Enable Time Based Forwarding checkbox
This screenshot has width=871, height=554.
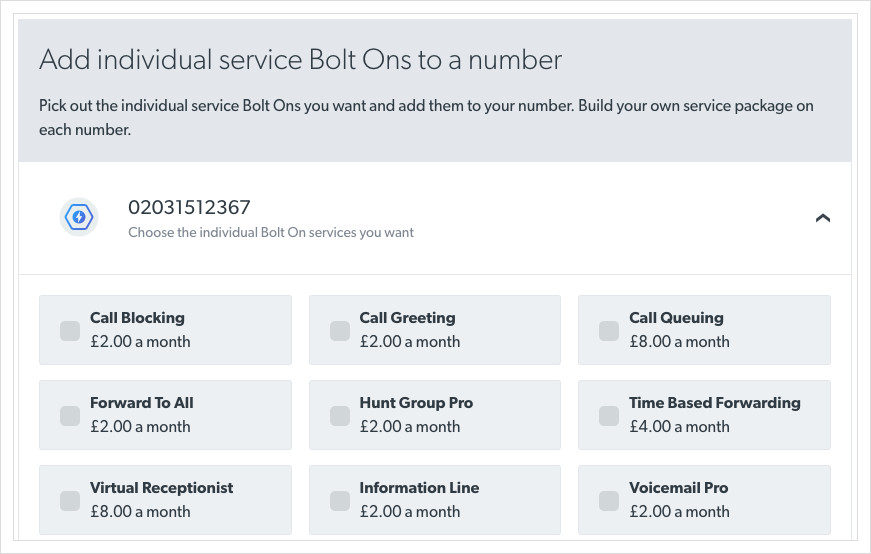coord(608,415)
